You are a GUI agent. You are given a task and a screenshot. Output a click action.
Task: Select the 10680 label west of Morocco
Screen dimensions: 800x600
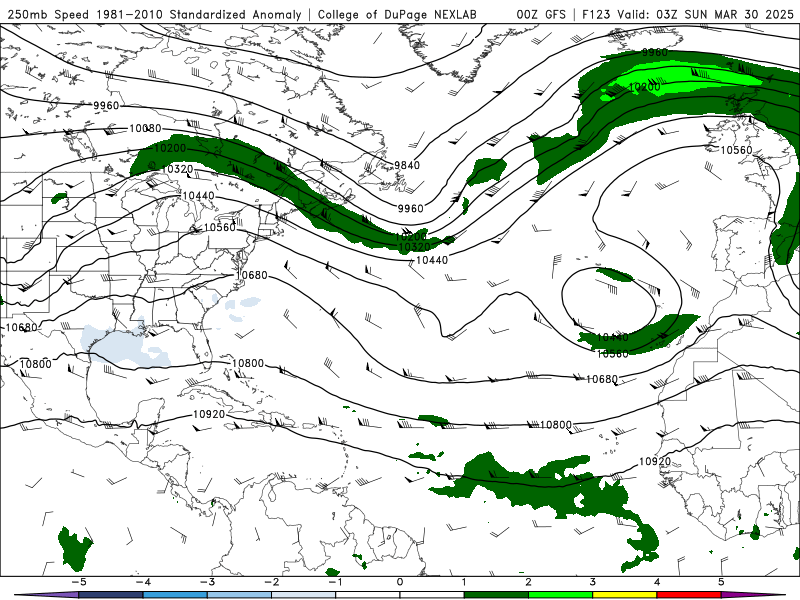click(x=602, y=380)
